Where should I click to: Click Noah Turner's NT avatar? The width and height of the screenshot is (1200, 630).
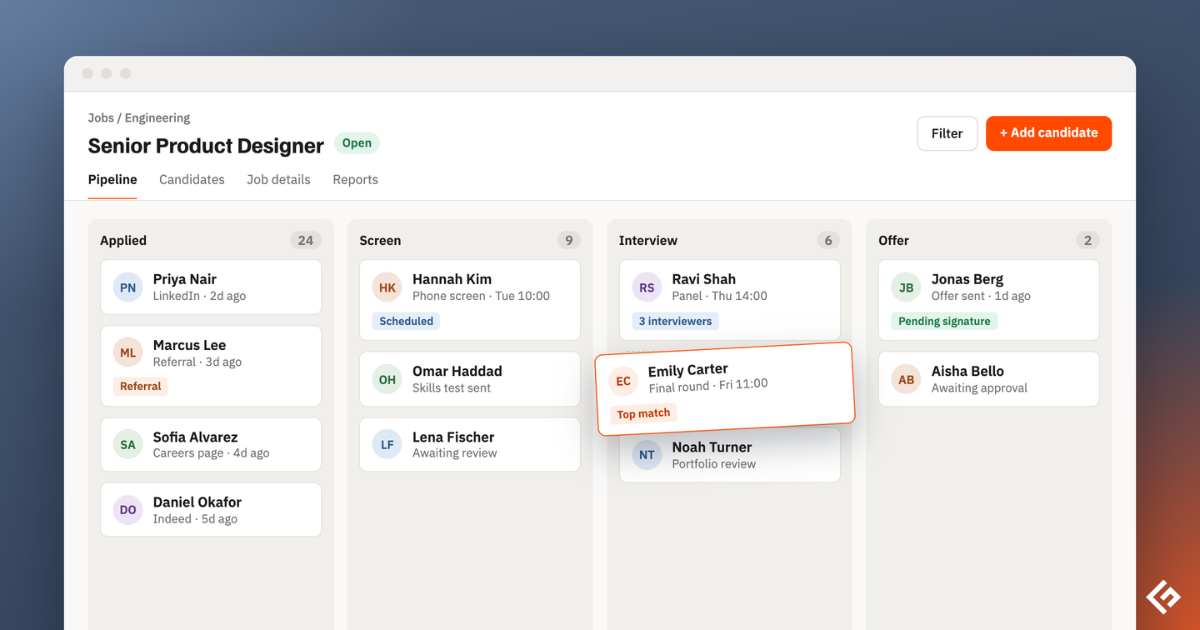pos(647,455)
